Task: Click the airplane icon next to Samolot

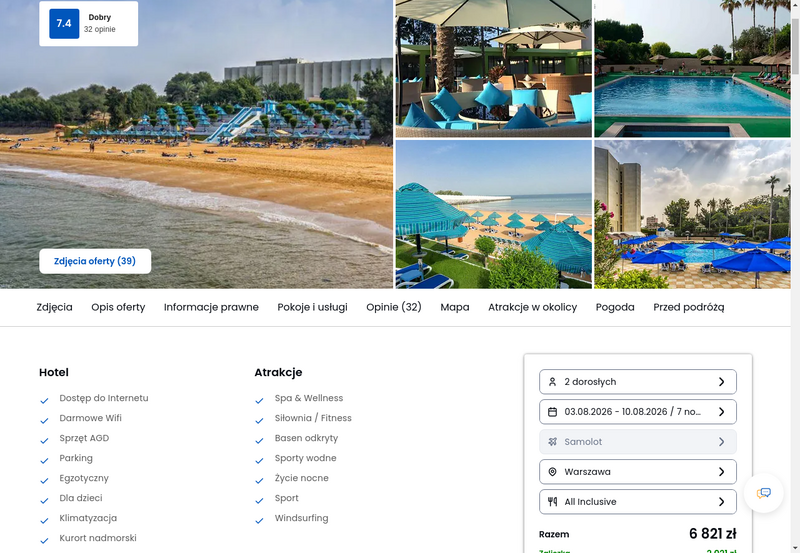Action: tap(552, 442)
